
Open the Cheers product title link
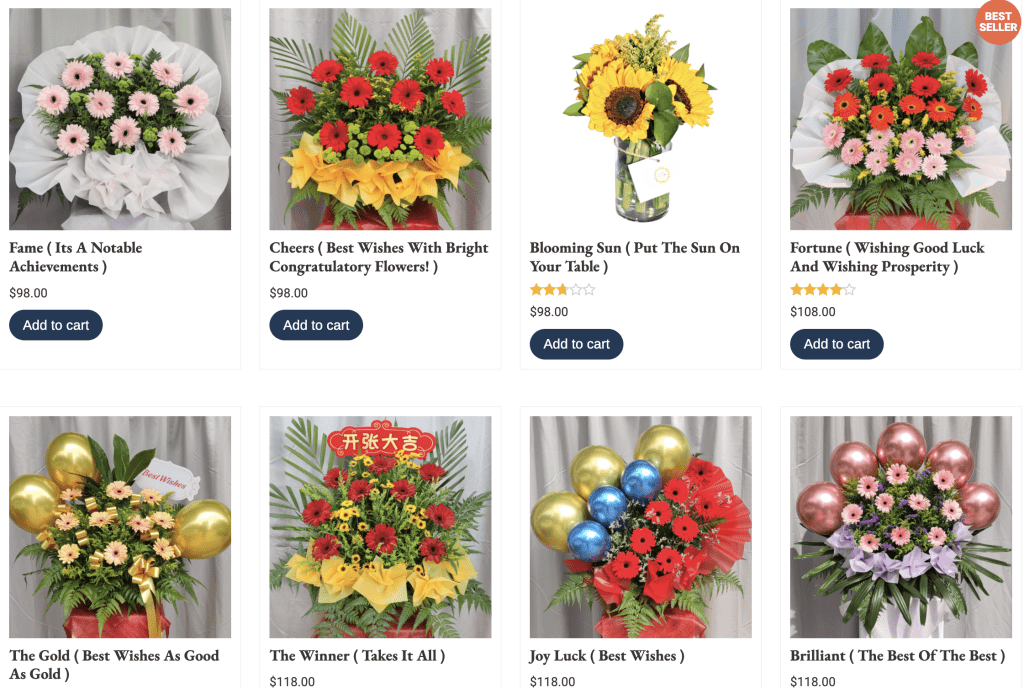click(x=379, y=257)
